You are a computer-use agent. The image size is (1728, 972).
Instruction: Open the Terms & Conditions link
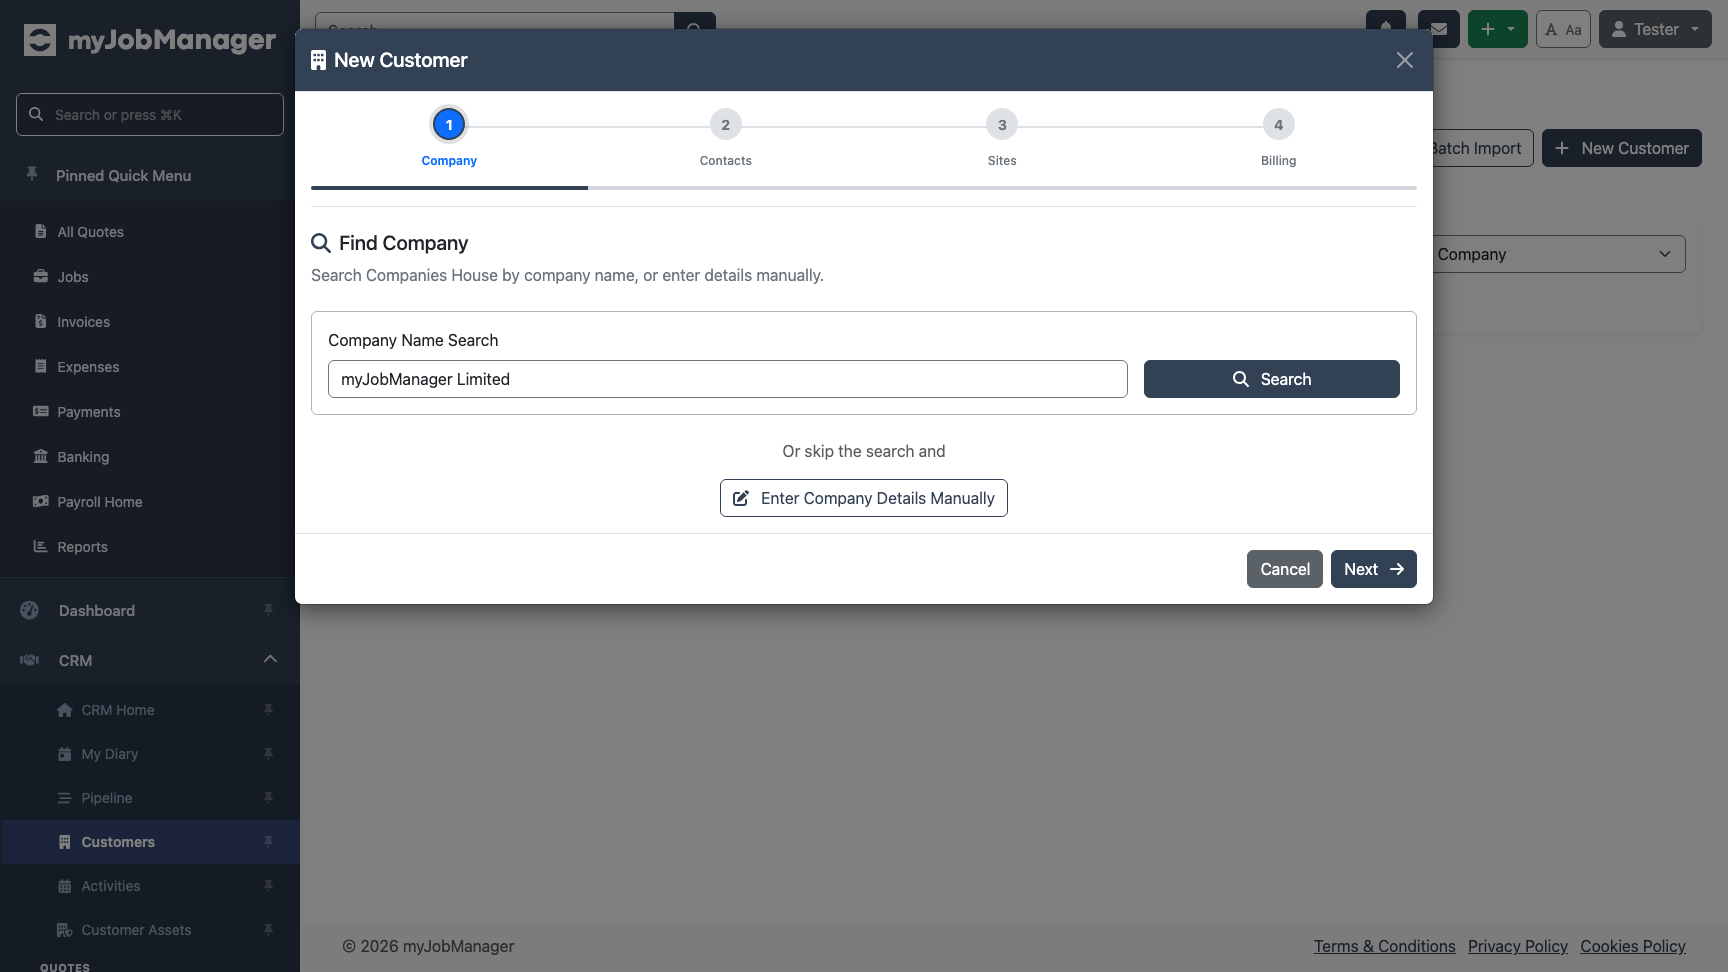click(1385, 946)
